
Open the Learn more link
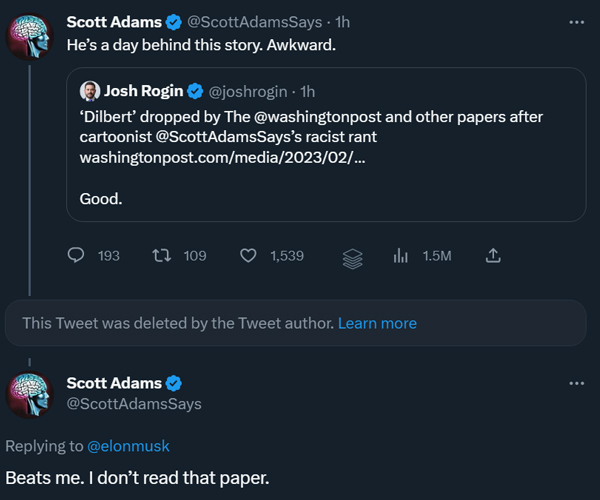(377, 323)
